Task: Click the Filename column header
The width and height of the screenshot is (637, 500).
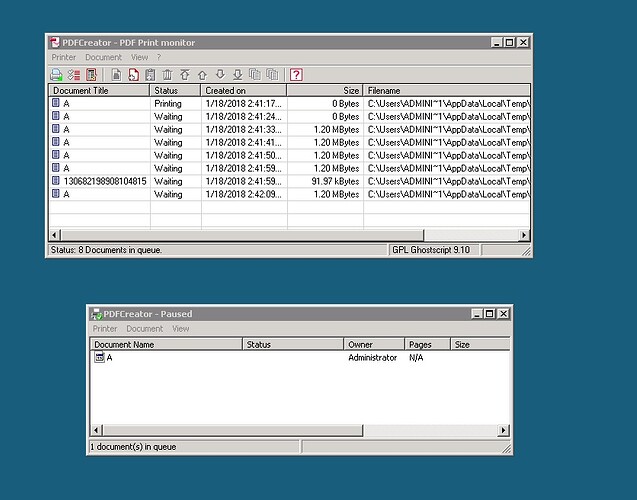Action: (x=446, y=91)
